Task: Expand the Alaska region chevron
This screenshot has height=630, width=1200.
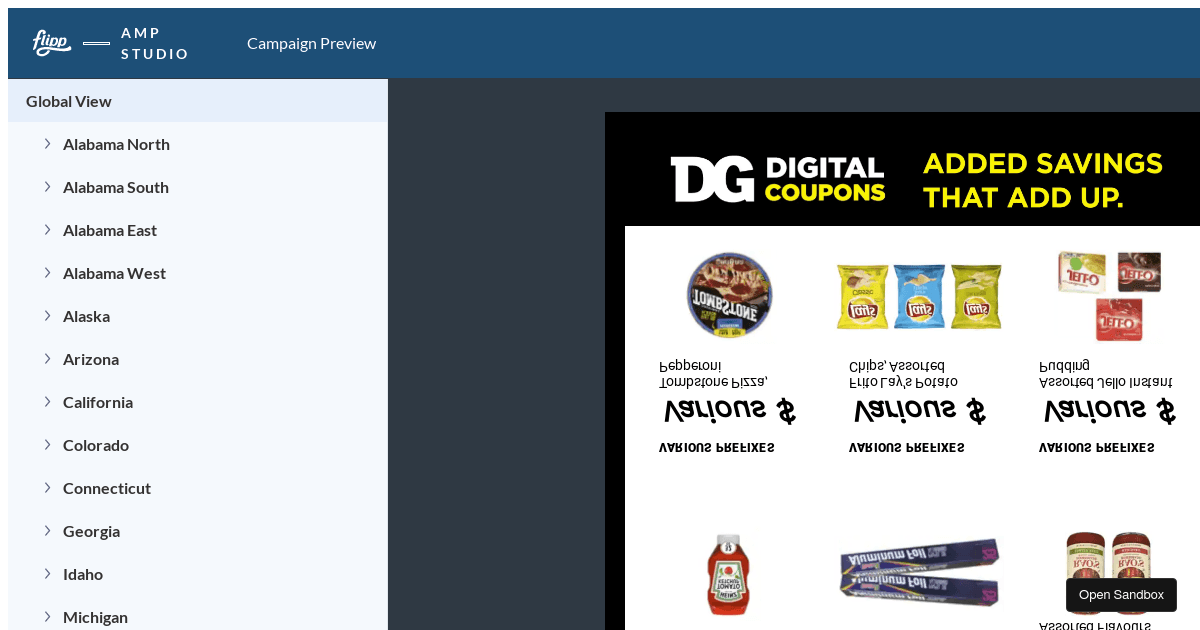Action: pyautogui.click(x=47, y=316)
